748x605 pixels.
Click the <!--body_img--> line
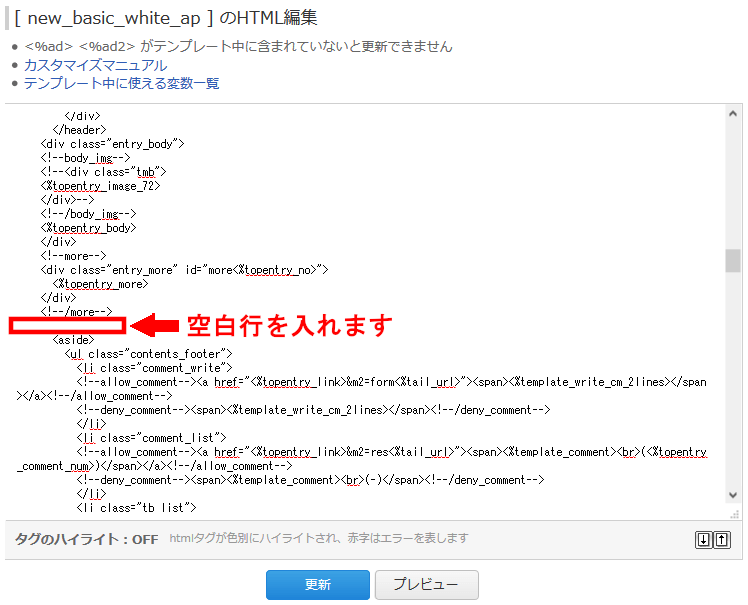[x=85, y=157]
